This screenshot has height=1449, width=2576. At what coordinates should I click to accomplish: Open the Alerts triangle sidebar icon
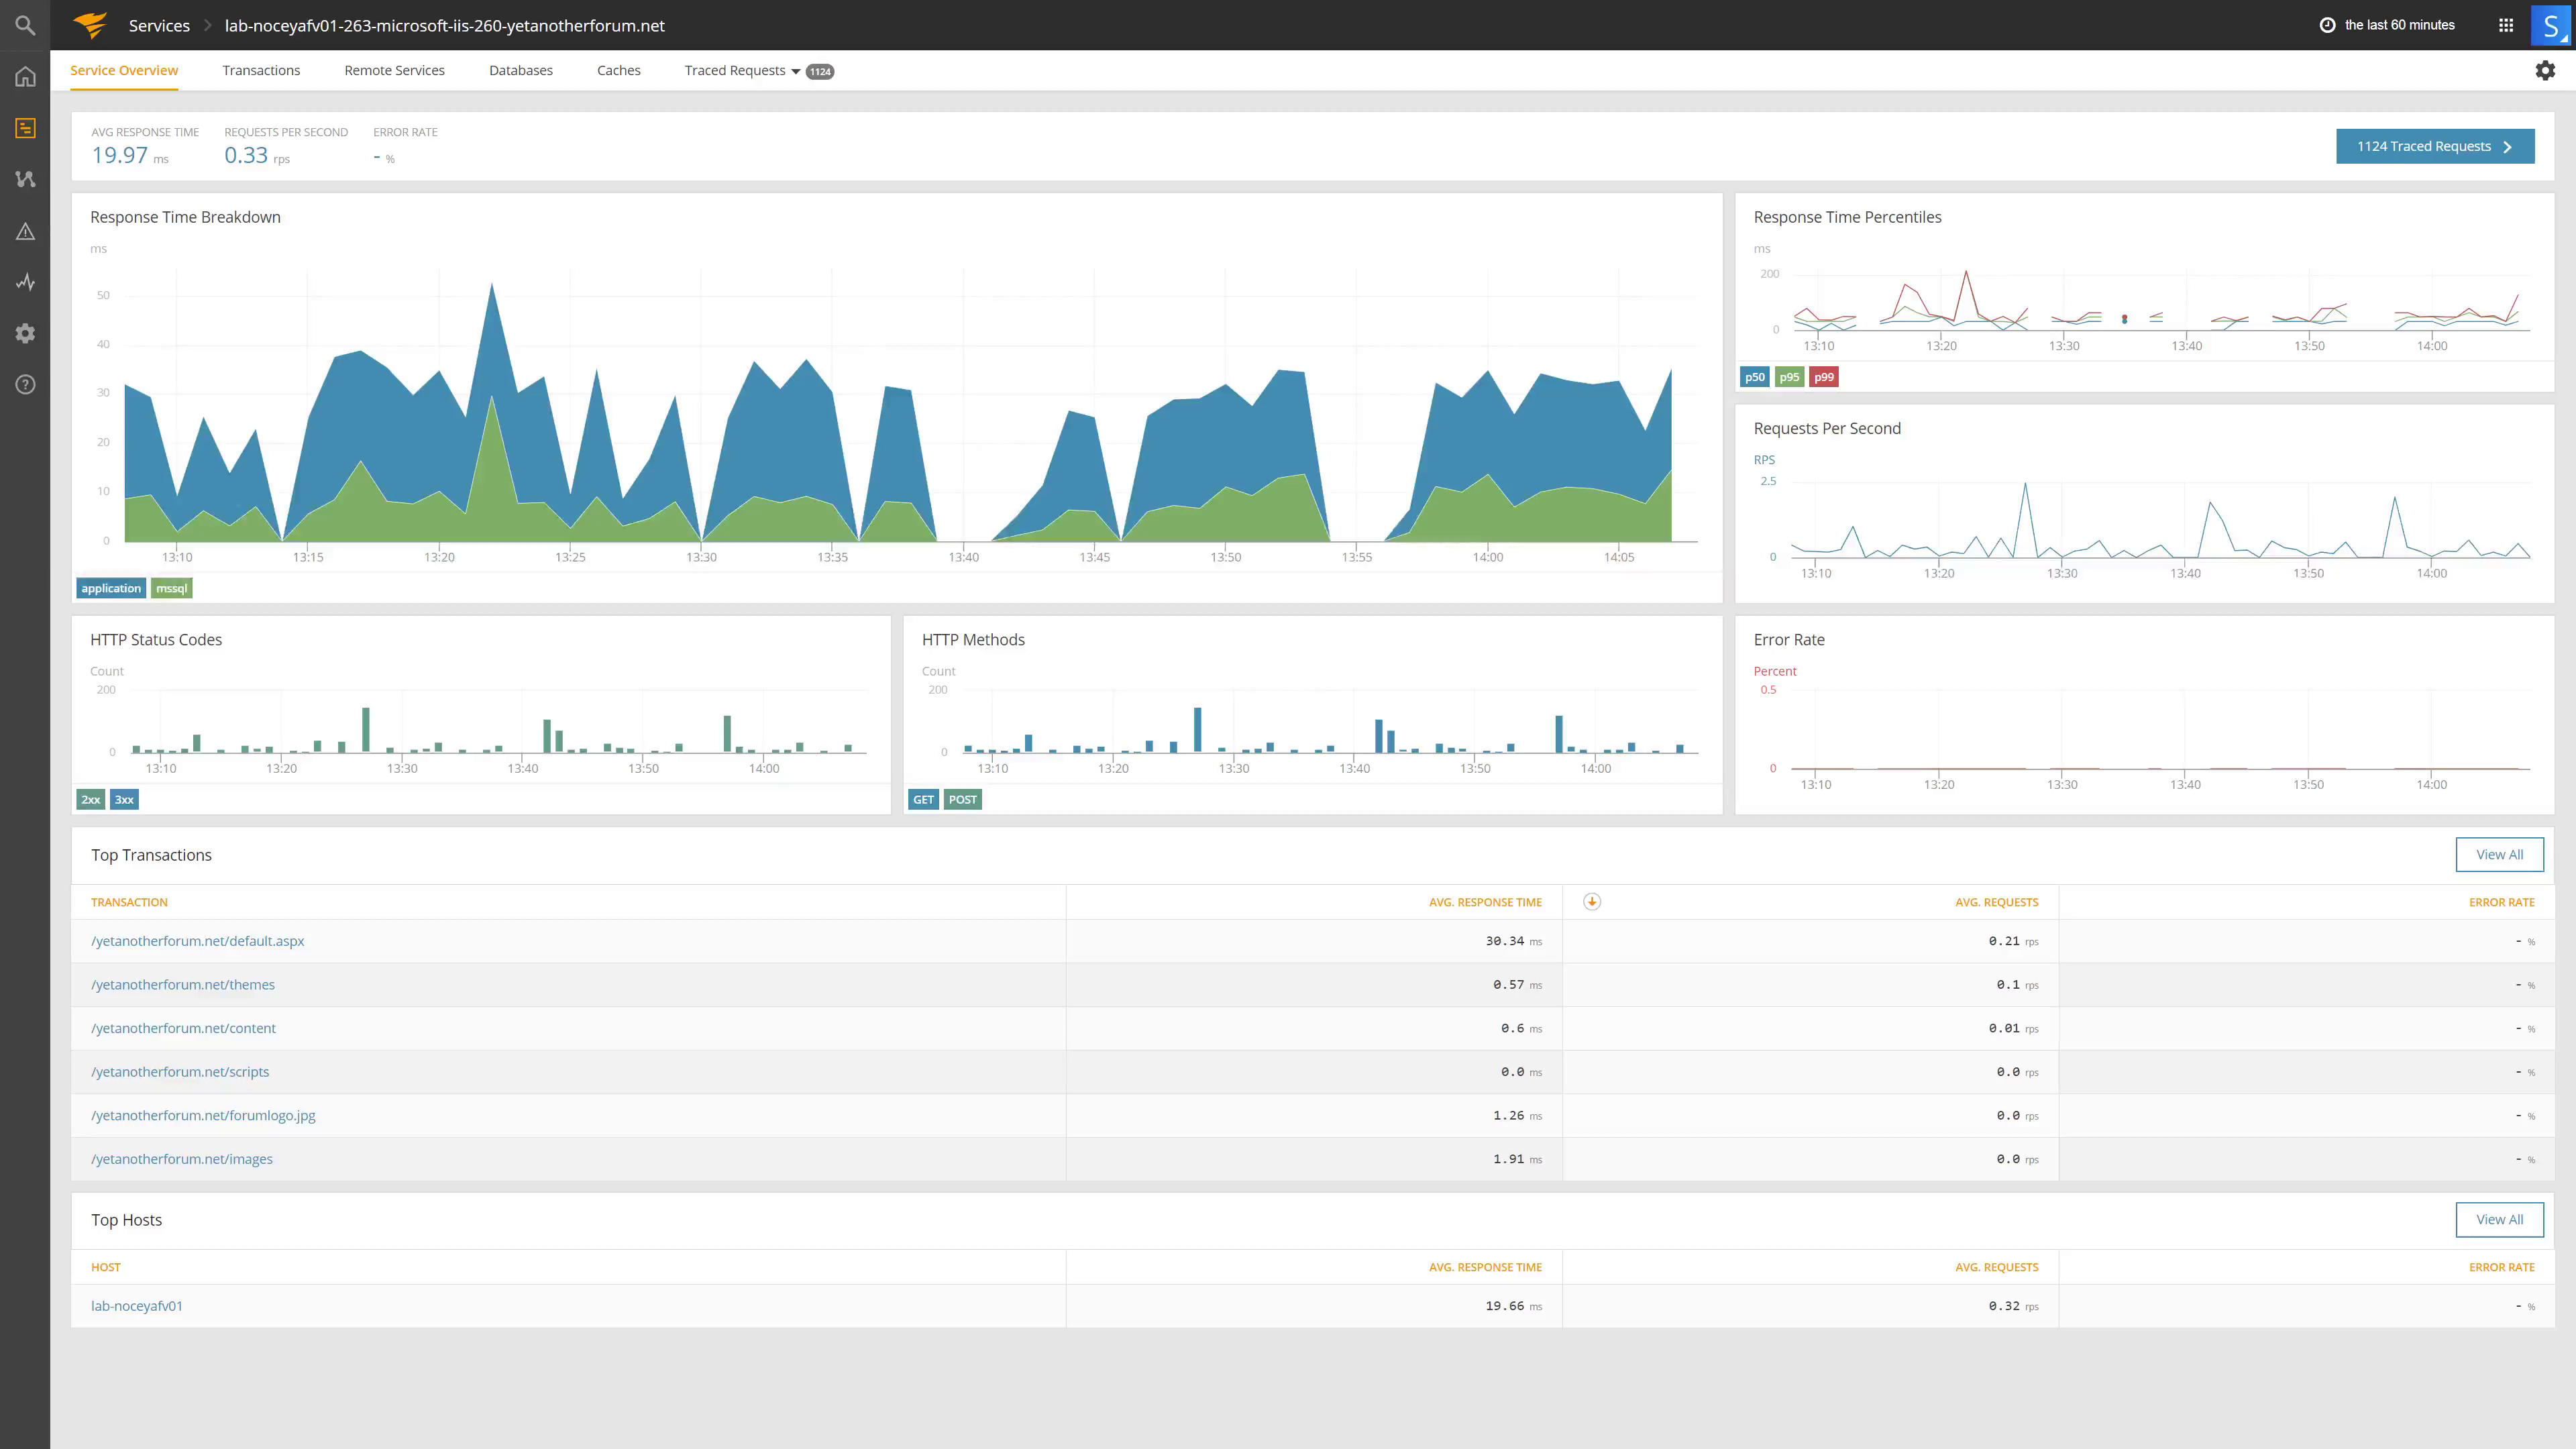[x=25, y=231]
